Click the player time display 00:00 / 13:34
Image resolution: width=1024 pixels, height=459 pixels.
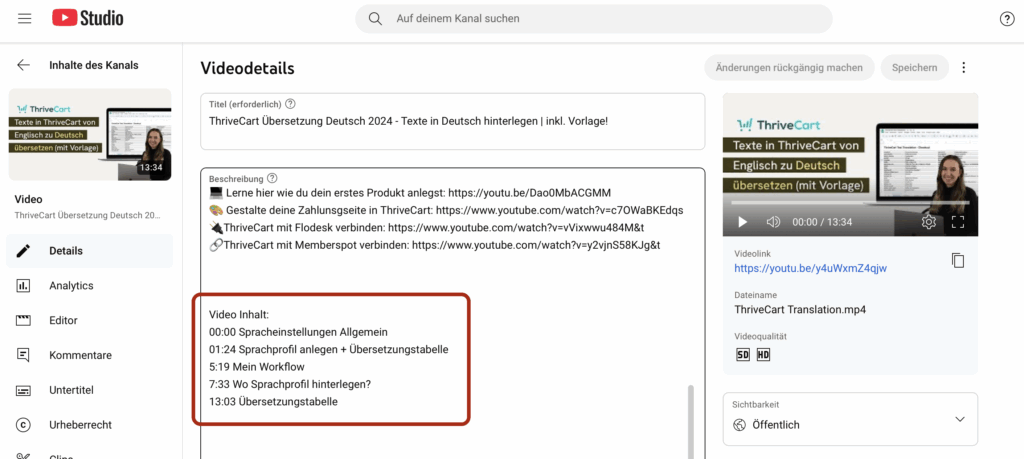[822, 222]
